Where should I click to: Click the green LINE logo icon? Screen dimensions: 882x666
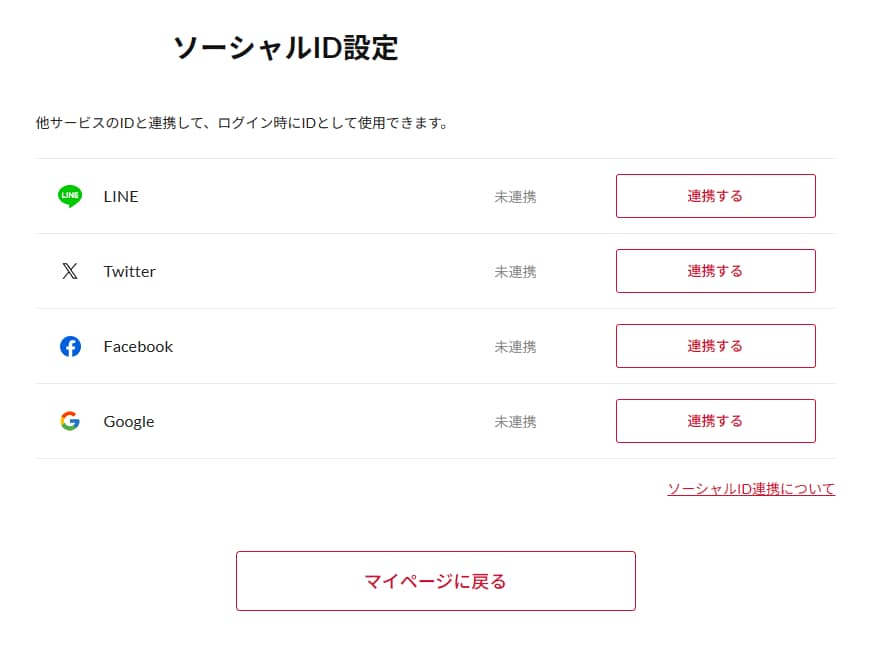(x=70, y=196)
